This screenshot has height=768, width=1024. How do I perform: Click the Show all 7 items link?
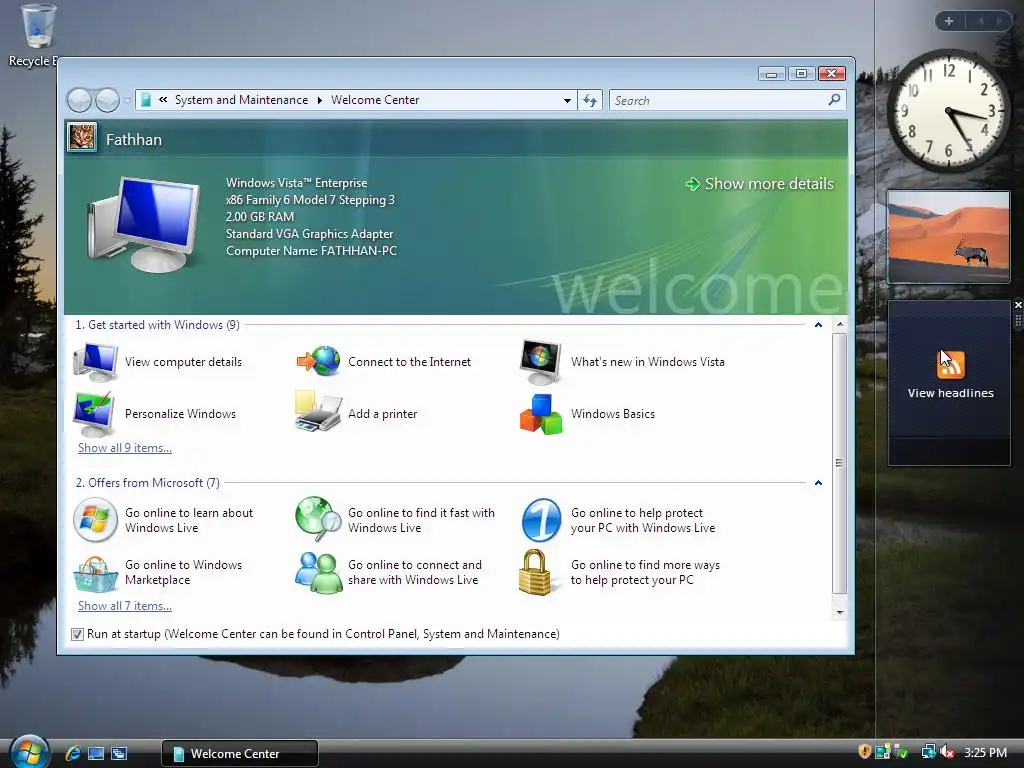click(125, 606)
